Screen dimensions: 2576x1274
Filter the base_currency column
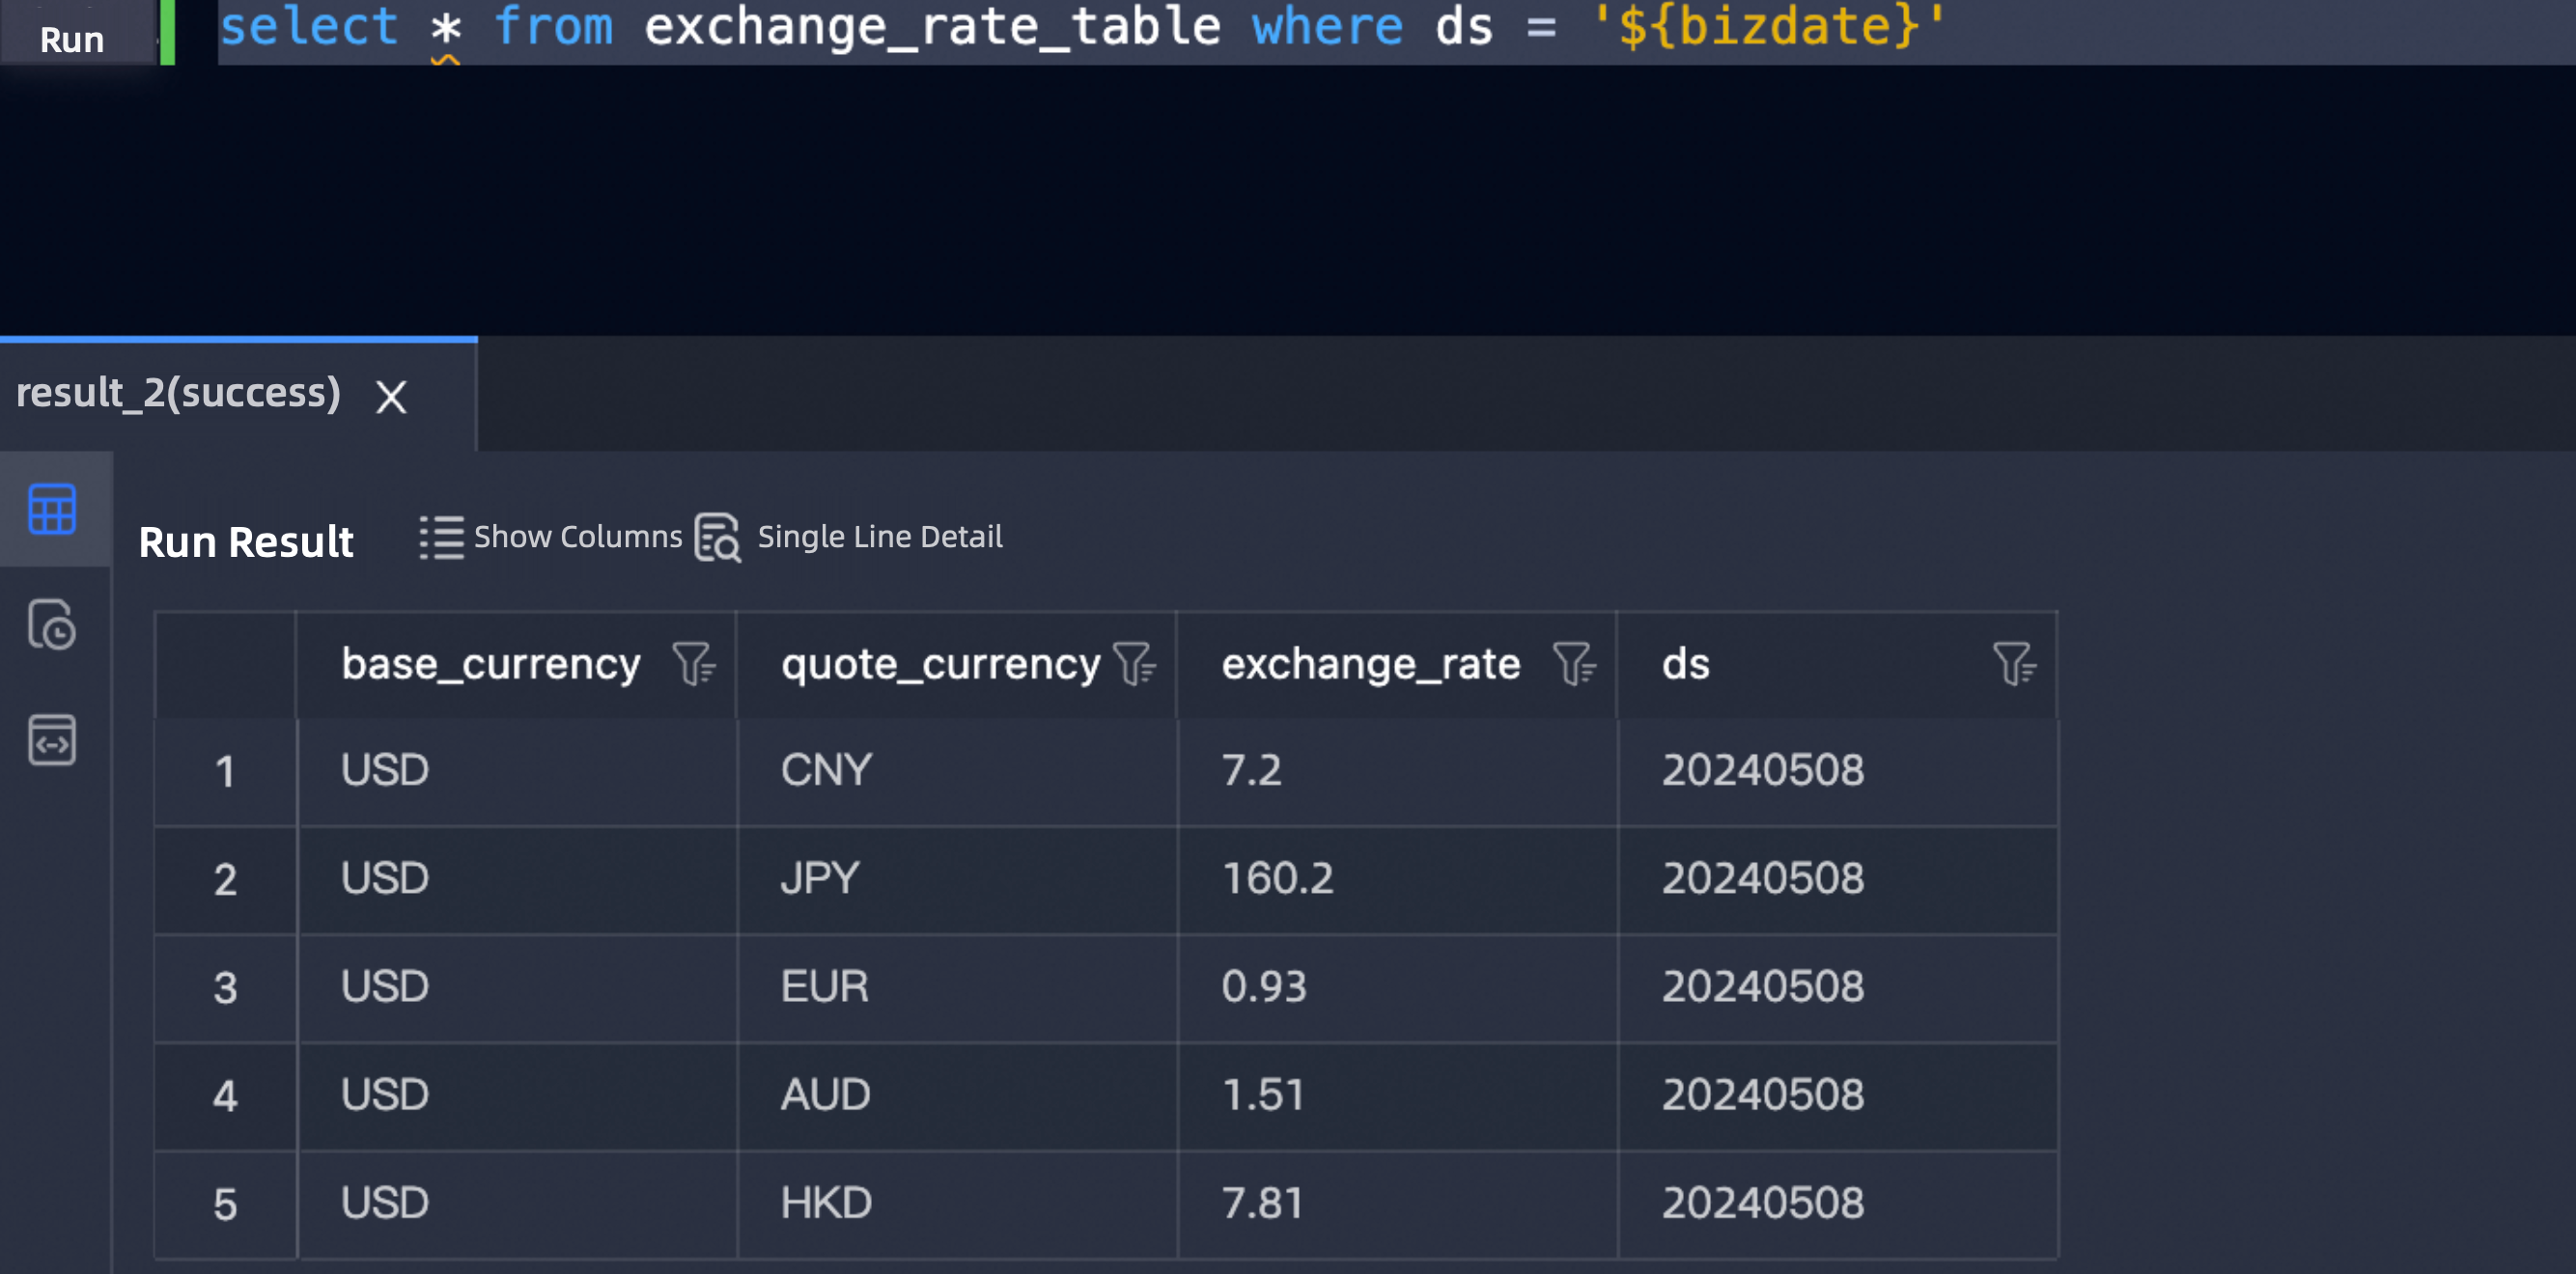(694, 664)
